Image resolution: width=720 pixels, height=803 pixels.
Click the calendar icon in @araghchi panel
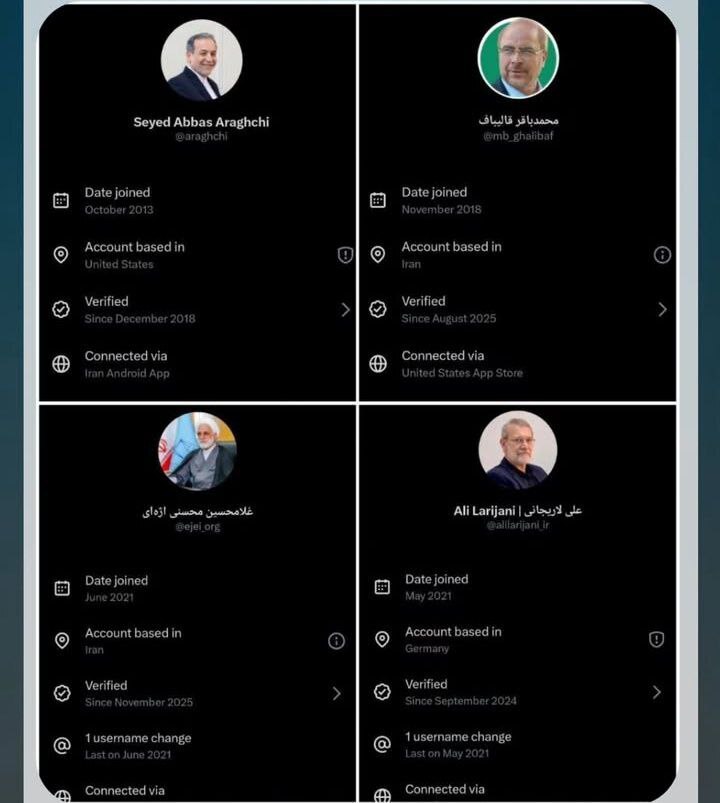61,200
